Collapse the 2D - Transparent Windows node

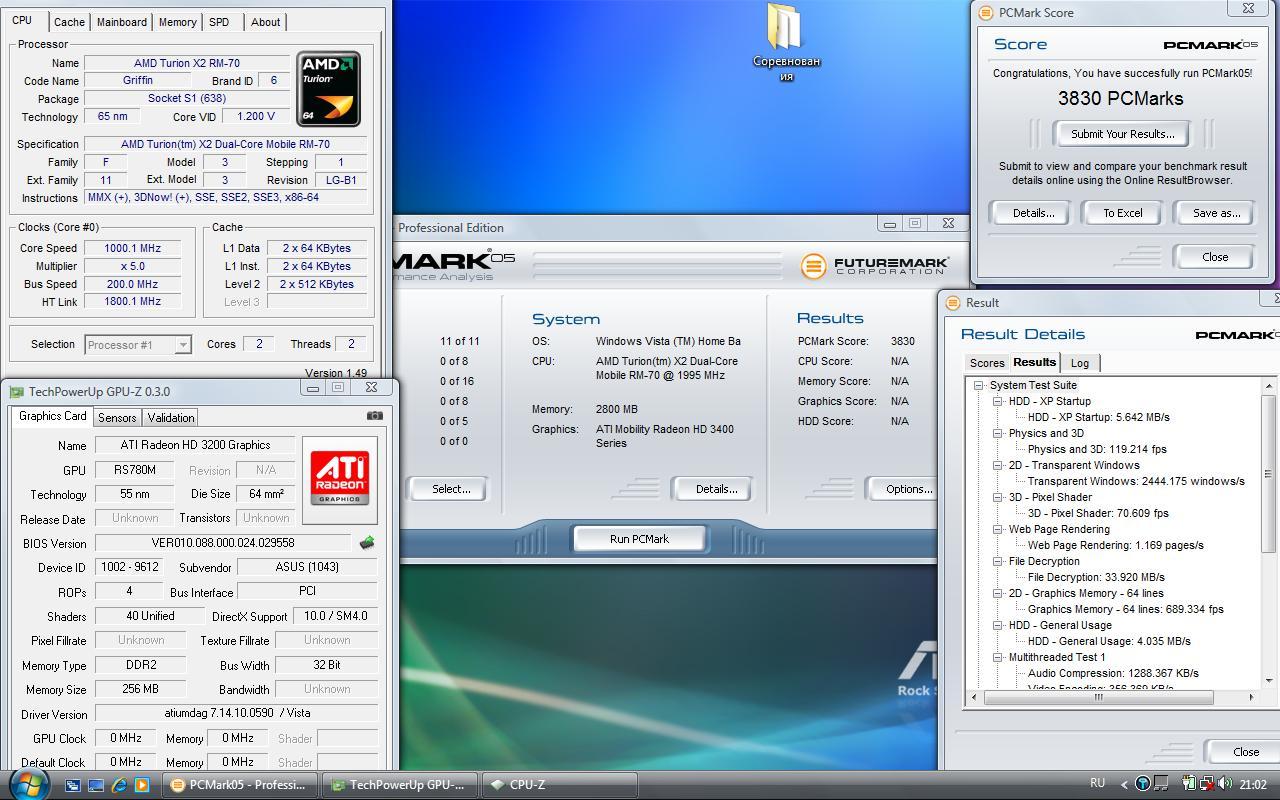coord(997,465)
